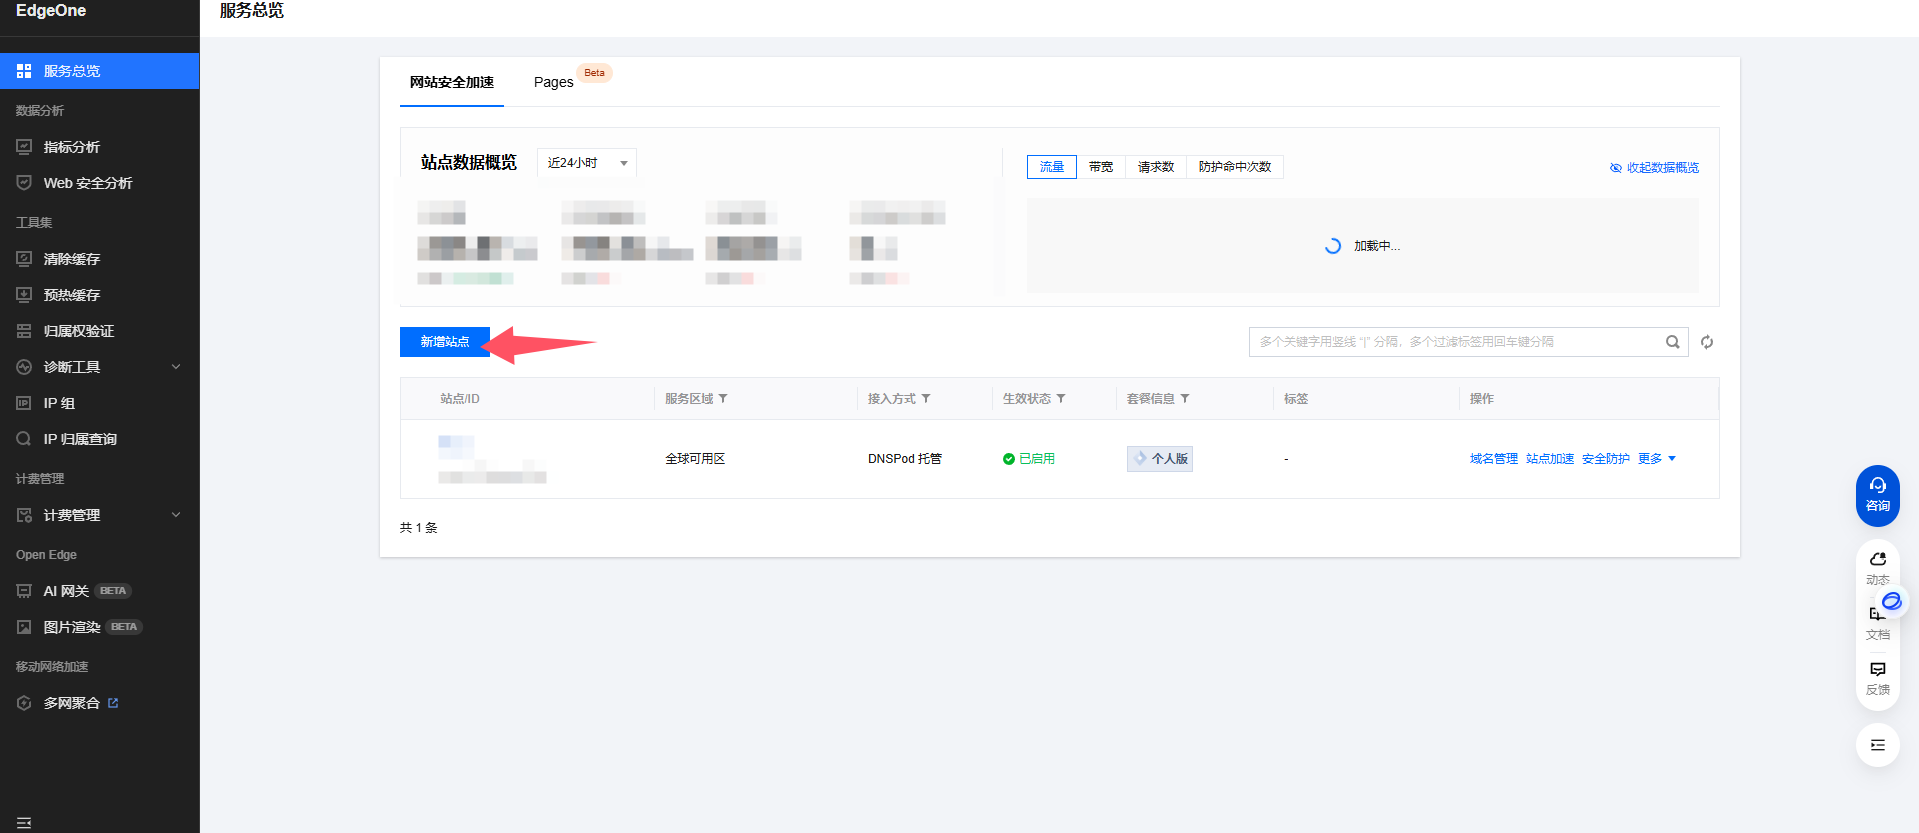Open the 多网聚合 external link icon
1919x833 pixels.
(113, 703)
